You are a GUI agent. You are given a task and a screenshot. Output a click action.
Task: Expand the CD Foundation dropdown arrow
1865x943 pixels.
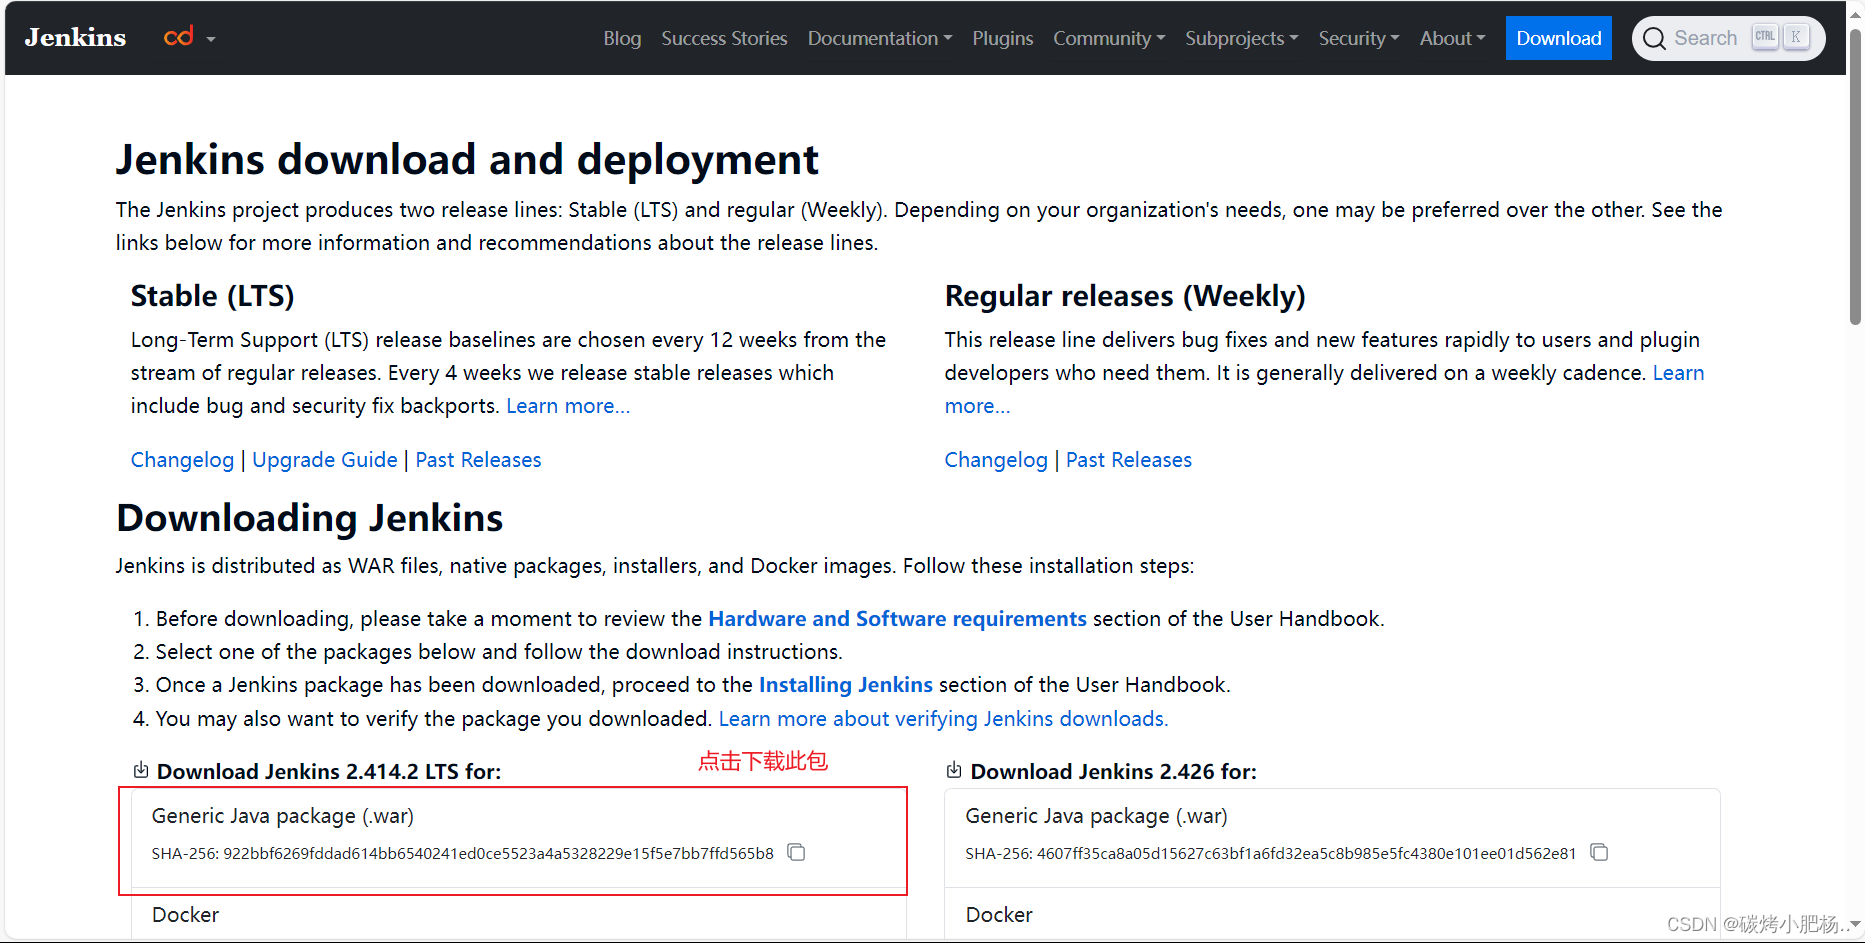211,39
